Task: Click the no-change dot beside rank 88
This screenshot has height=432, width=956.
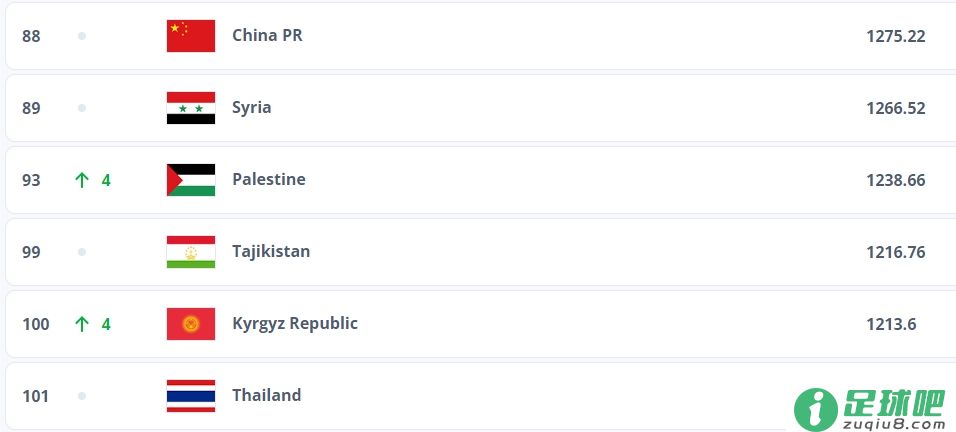Action: pos(82,36)
